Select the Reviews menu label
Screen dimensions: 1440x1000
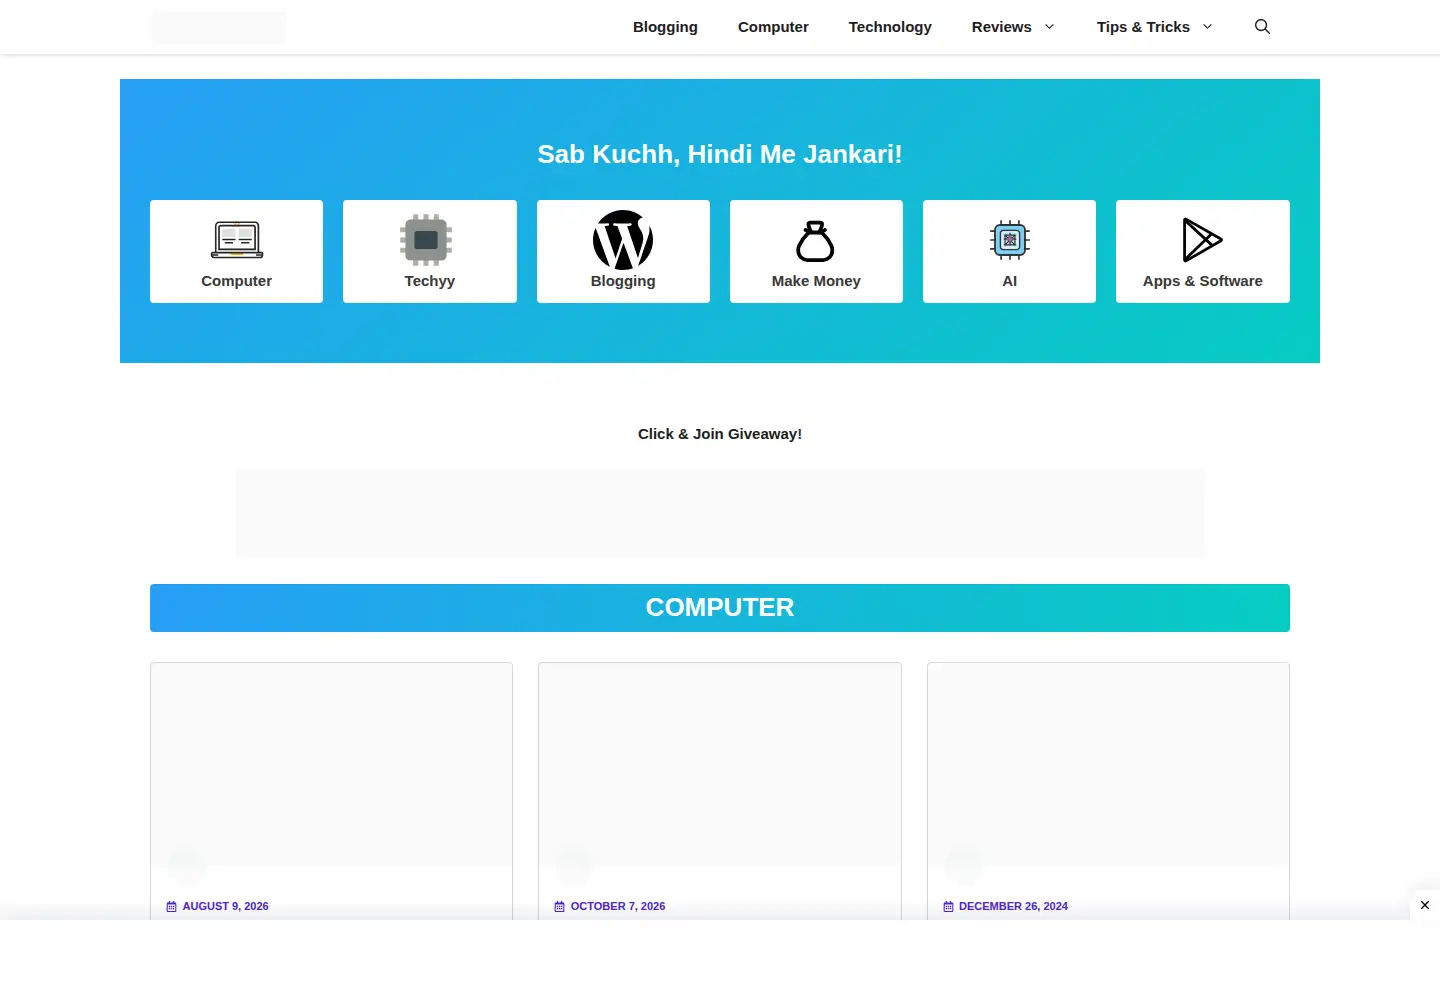[x=1001, y=27]
